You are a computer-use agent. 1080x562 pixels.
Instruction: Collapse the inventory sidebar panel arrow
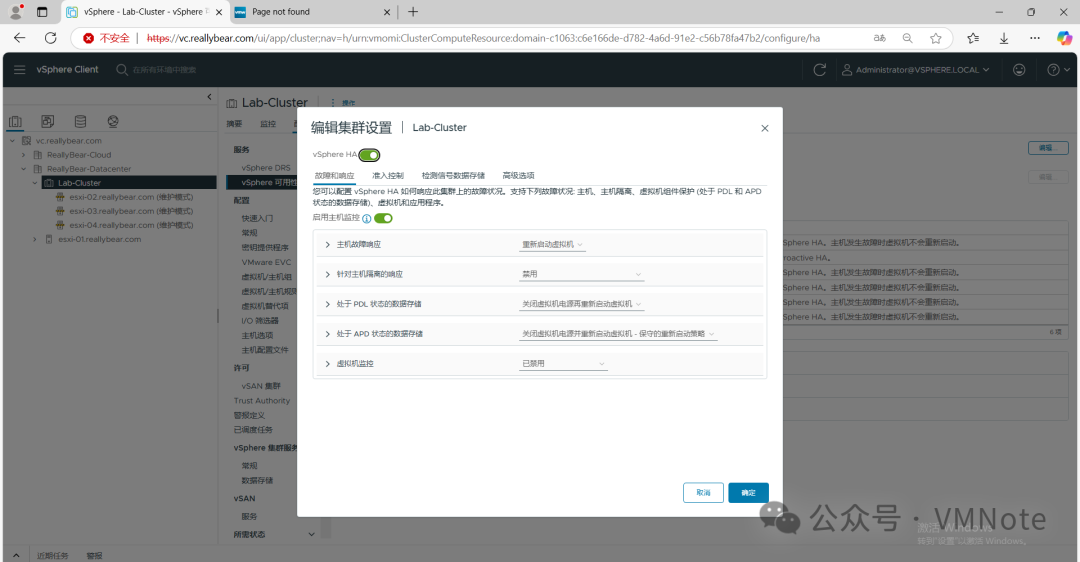[x=209, y=97]
